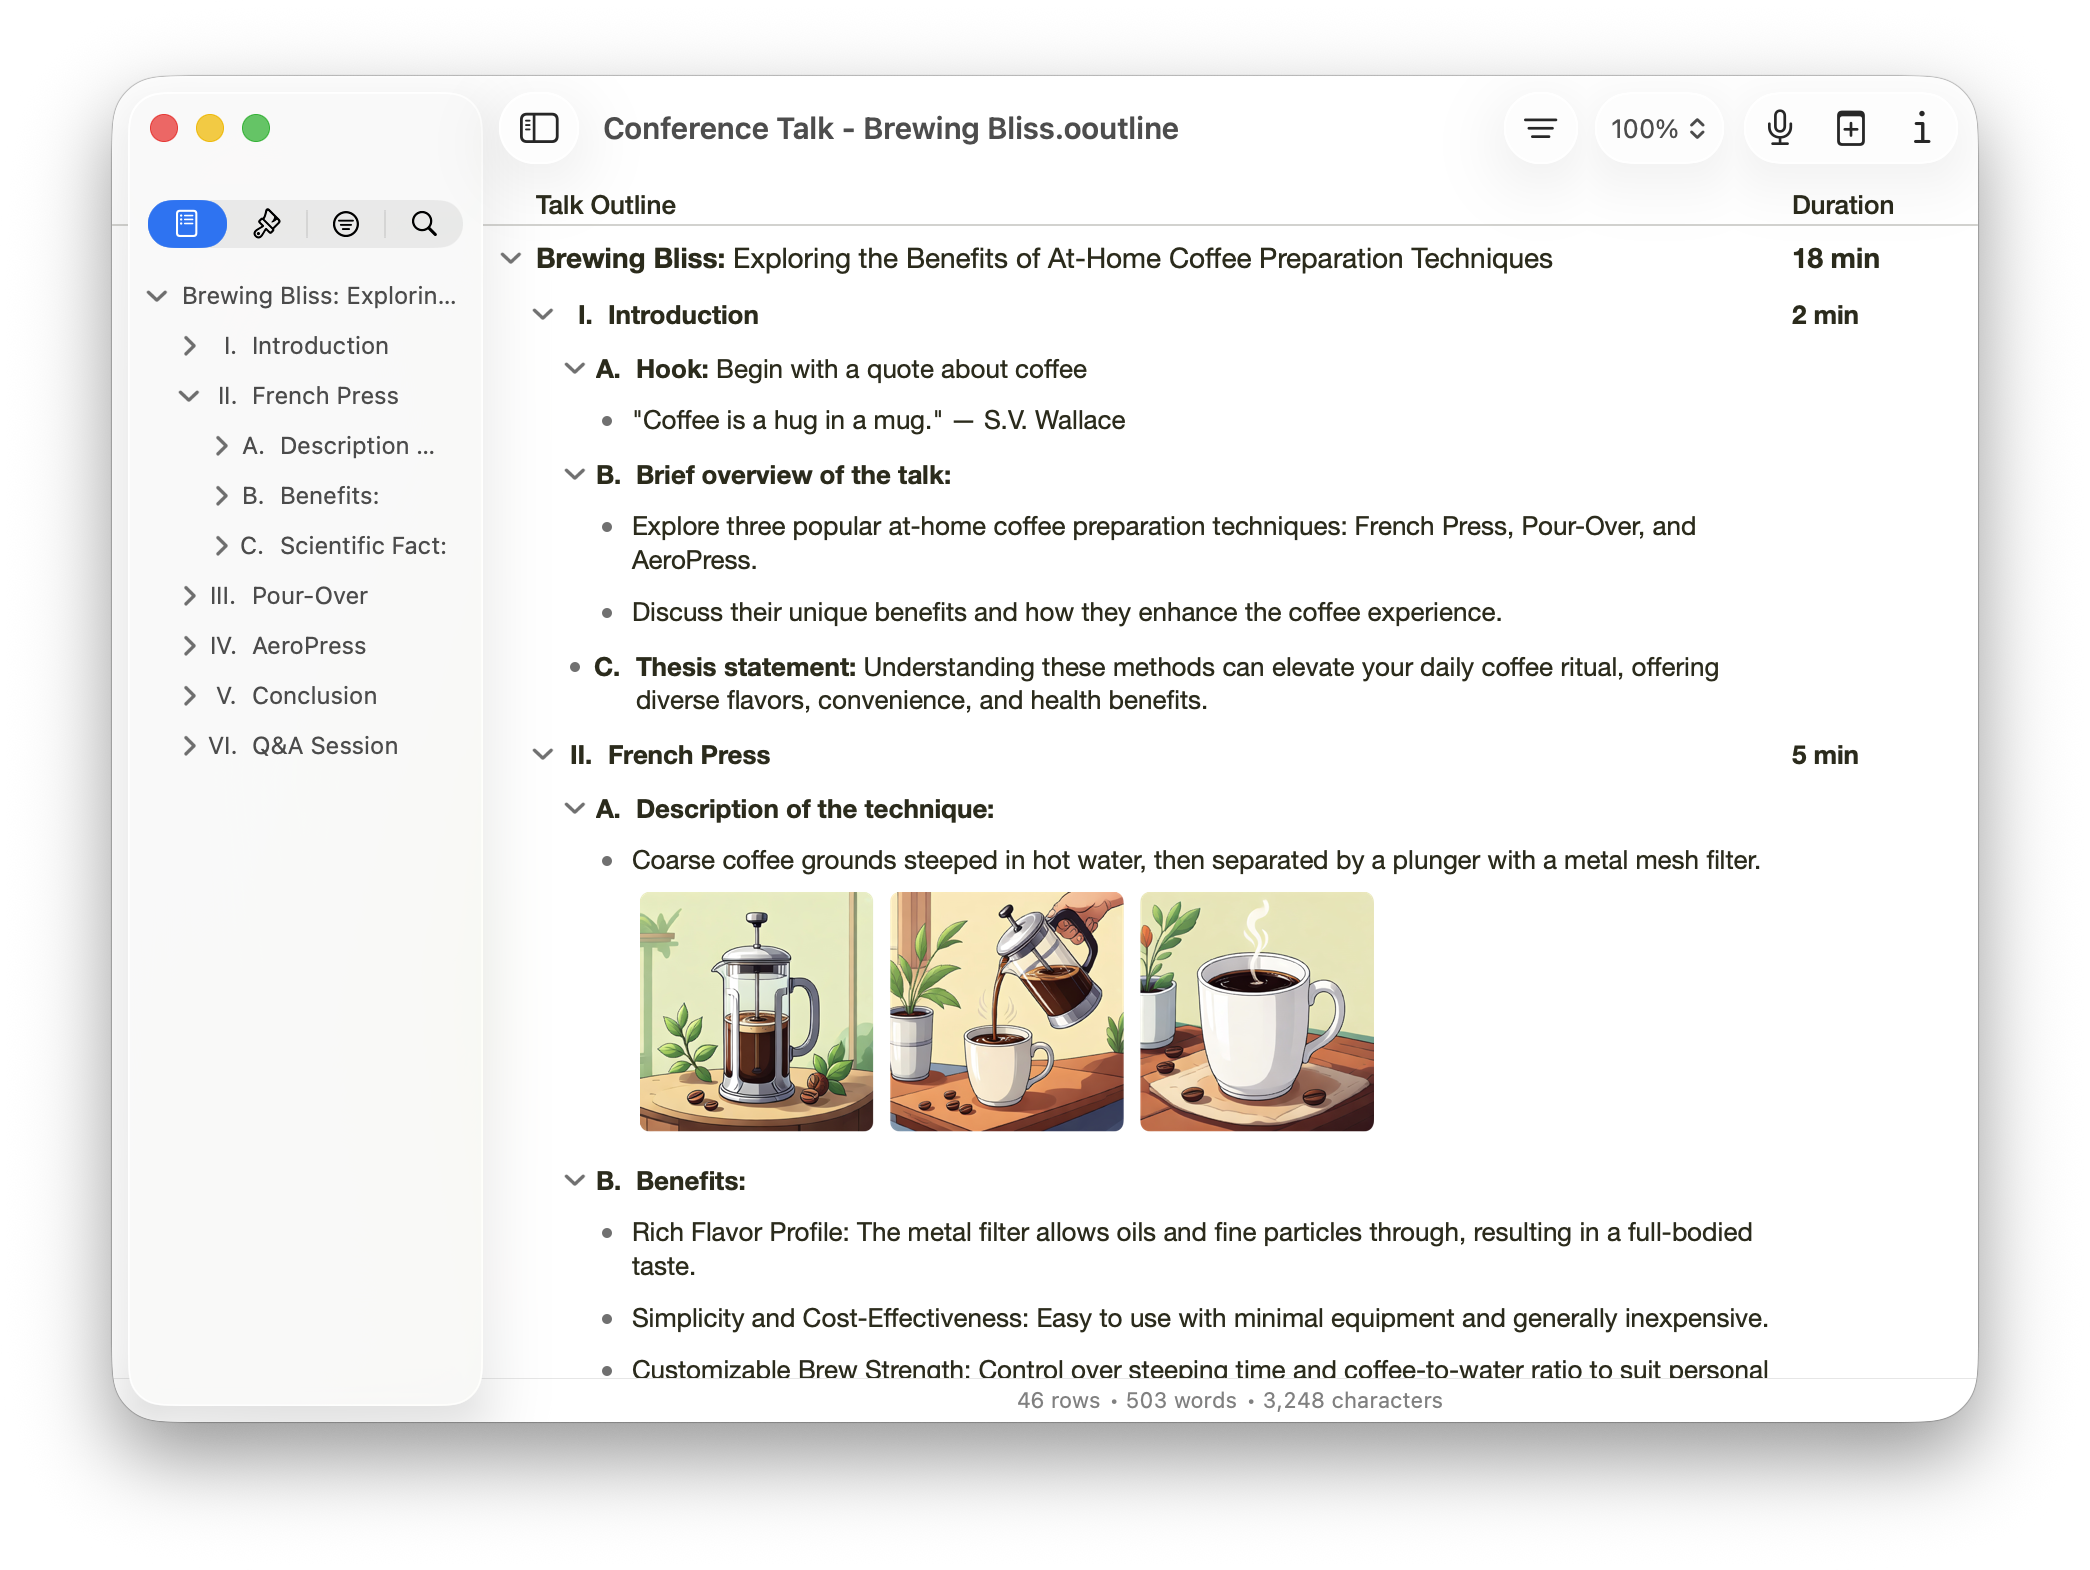
Task: Collapse the B. Benefits section
Action: click(574, 1180)
